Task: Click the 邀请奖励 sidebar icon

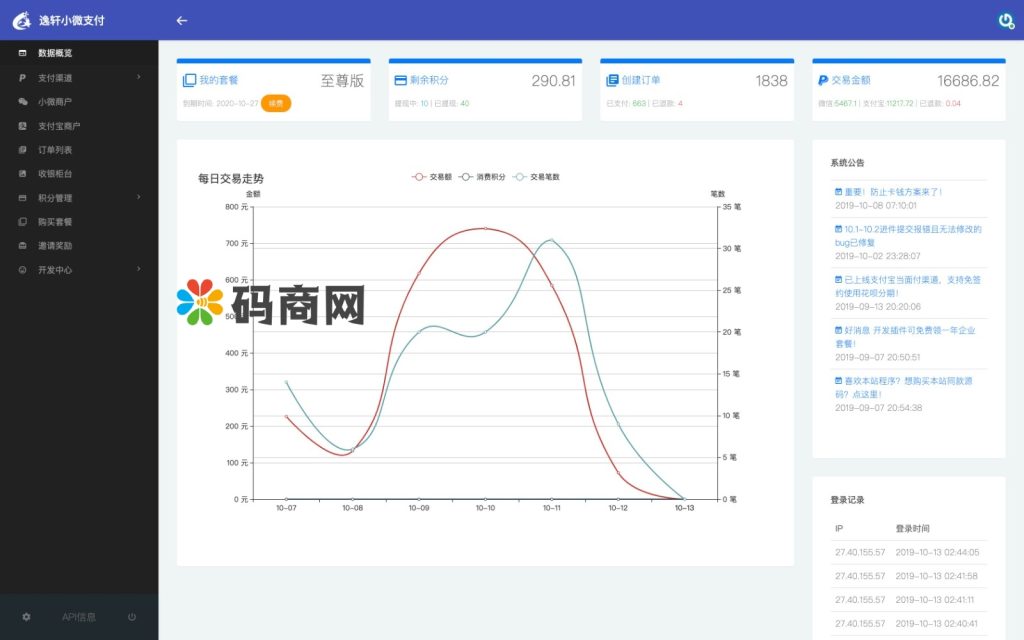Action: click(23, 246)
